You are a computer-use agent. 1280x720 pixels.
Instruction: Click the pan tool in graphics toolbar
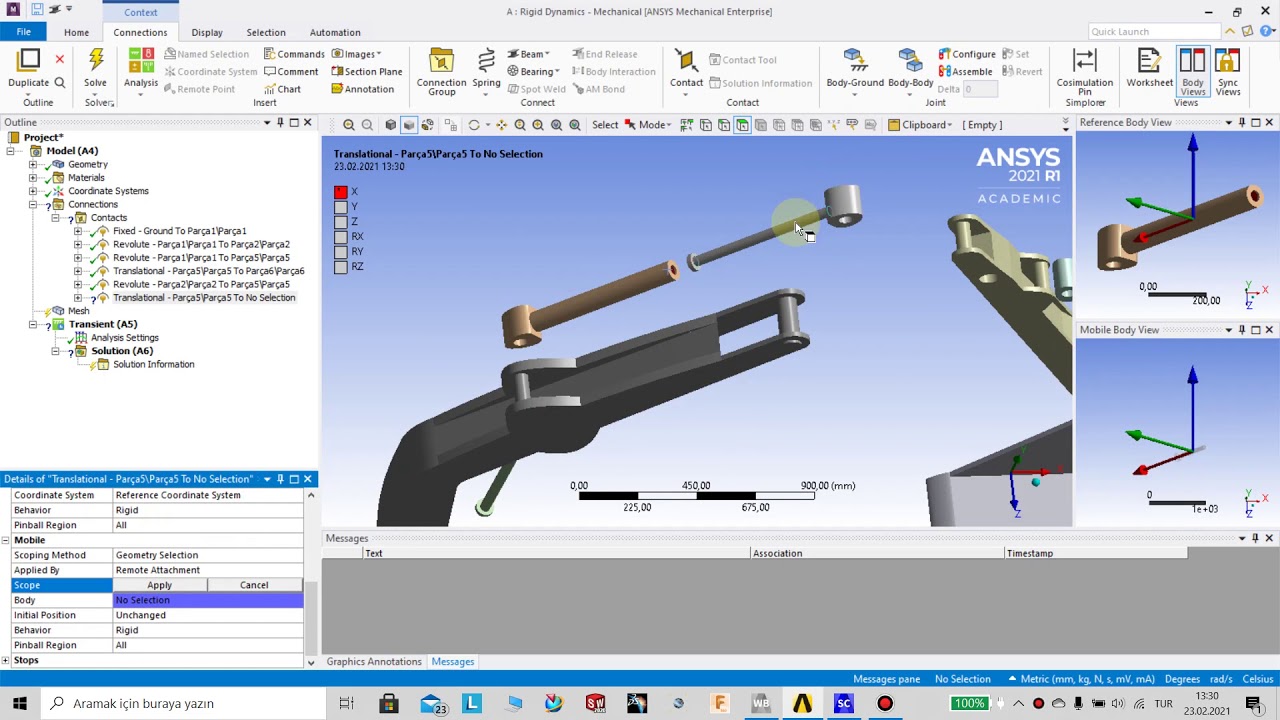click(501, 125)
